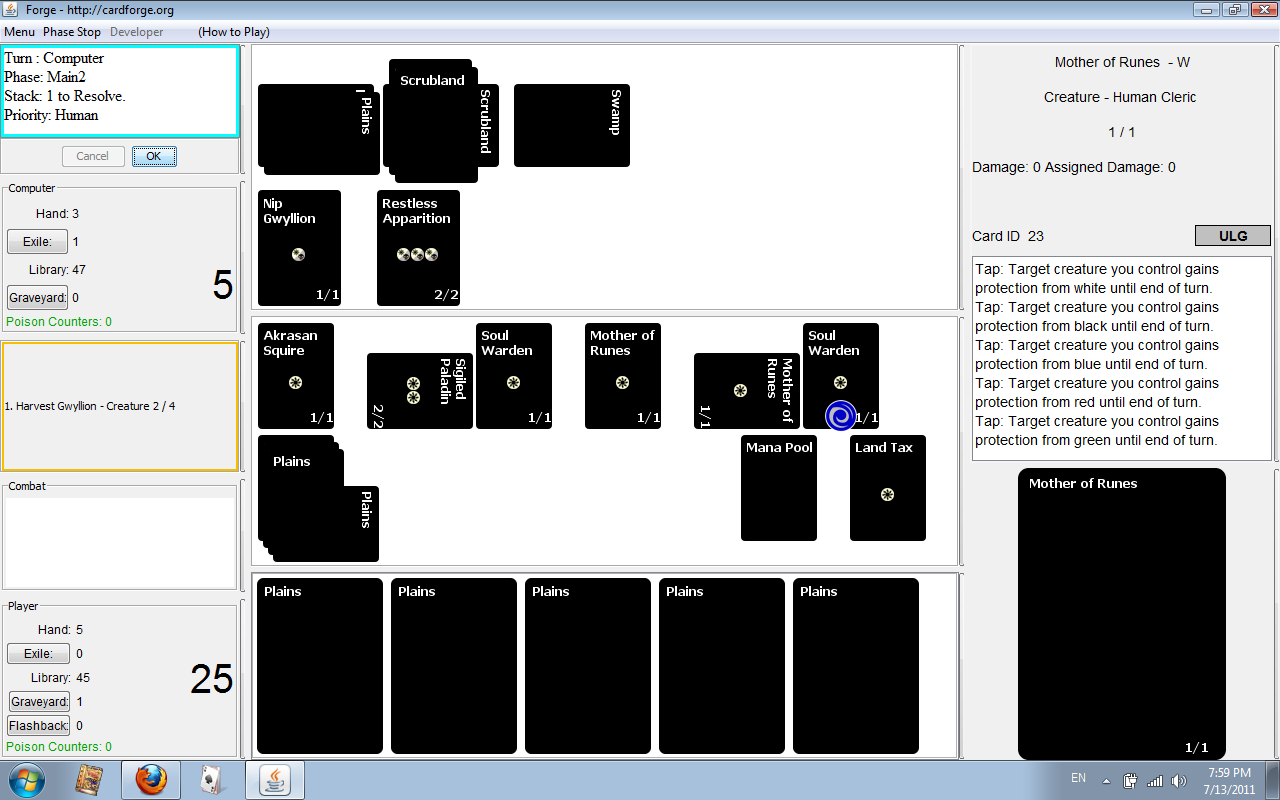Open the Player's Flashback list
This screenshot has height=800, width=1280.
(39, 726)
